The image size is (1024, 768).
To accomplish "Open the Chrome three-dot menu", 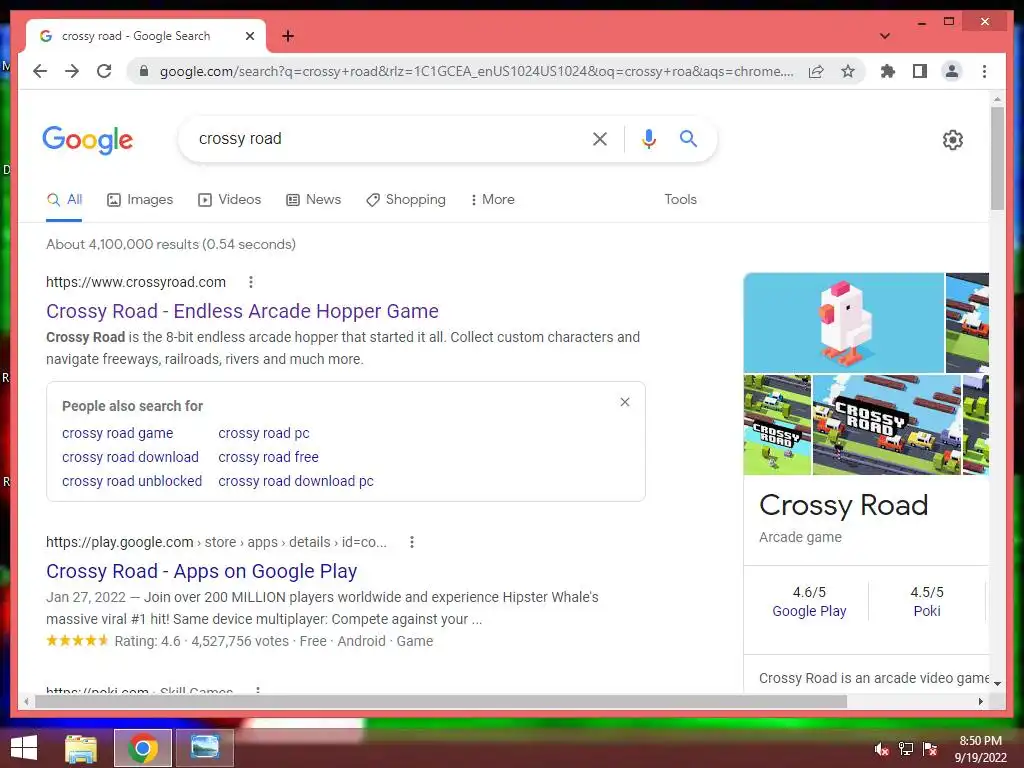I will click(984, 71).
